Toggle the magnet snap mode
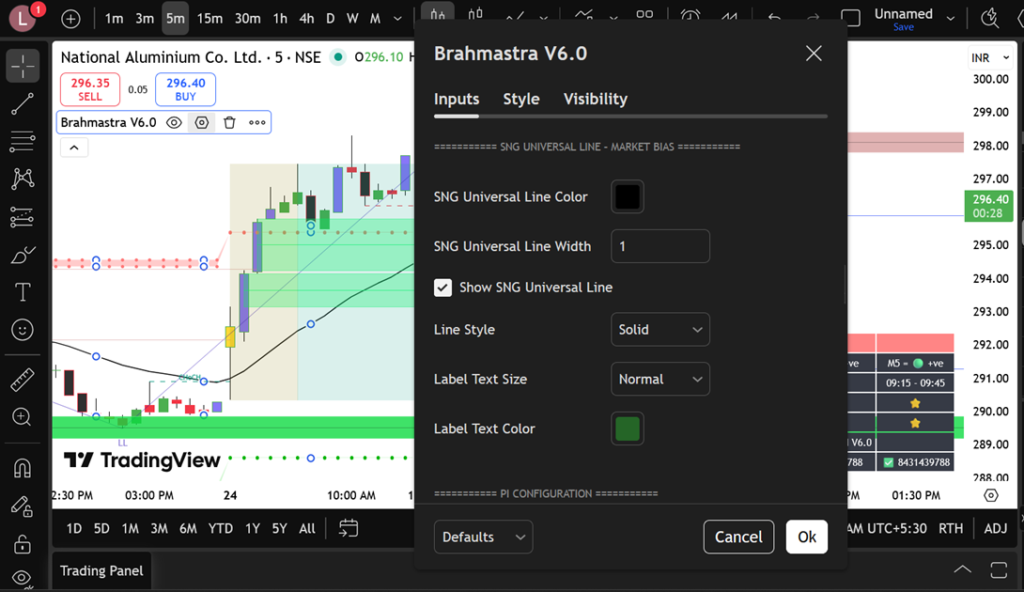 (22, 468)
